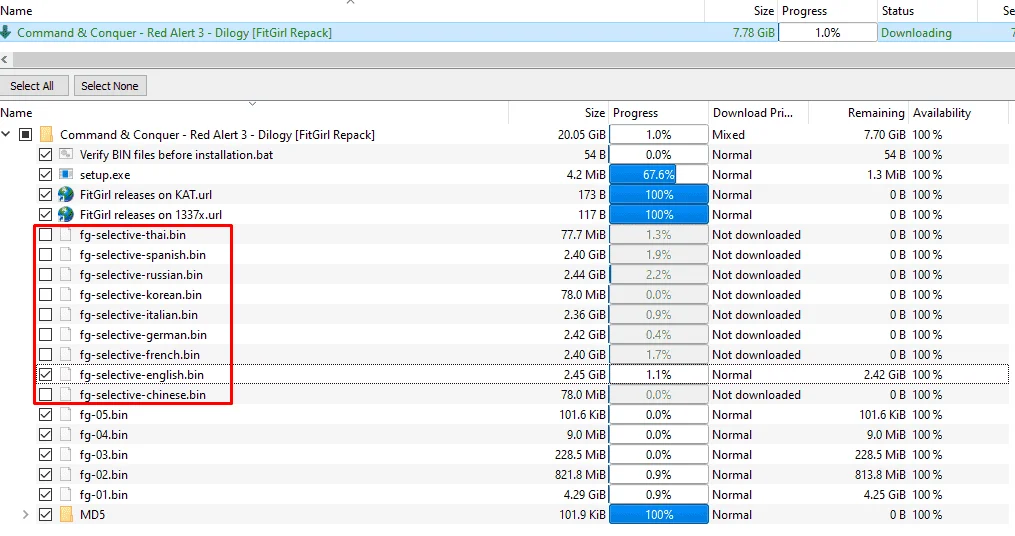The width and height of the screenshot is (1015, 536).
Task: Click Not downloaded priority of fg-selective-thai.bin
Action: [x=756, y=235]
